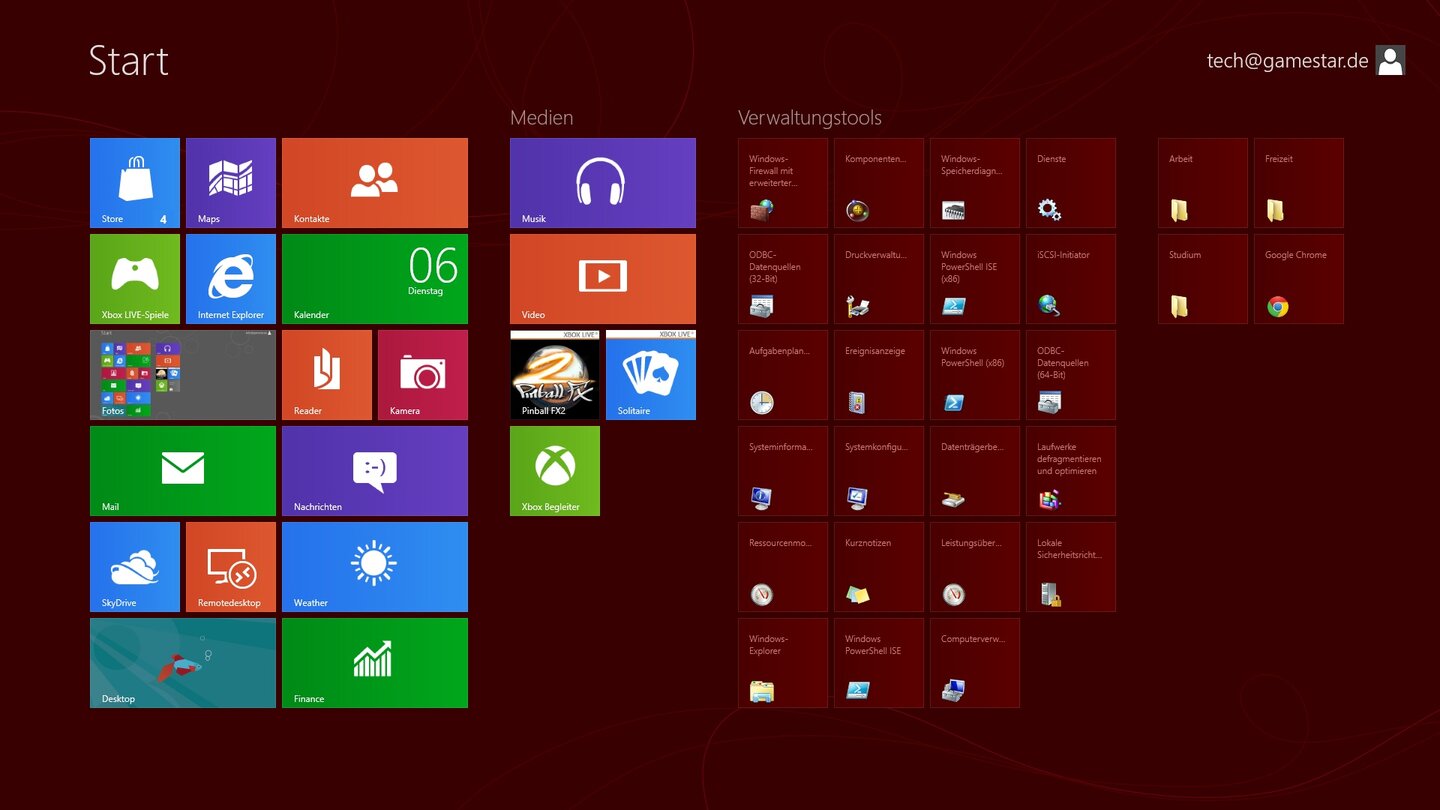This screenshot has height=810, width=1440.
Task: Open the iSCSI-Initiator tile
Action: pos(1071,279)
